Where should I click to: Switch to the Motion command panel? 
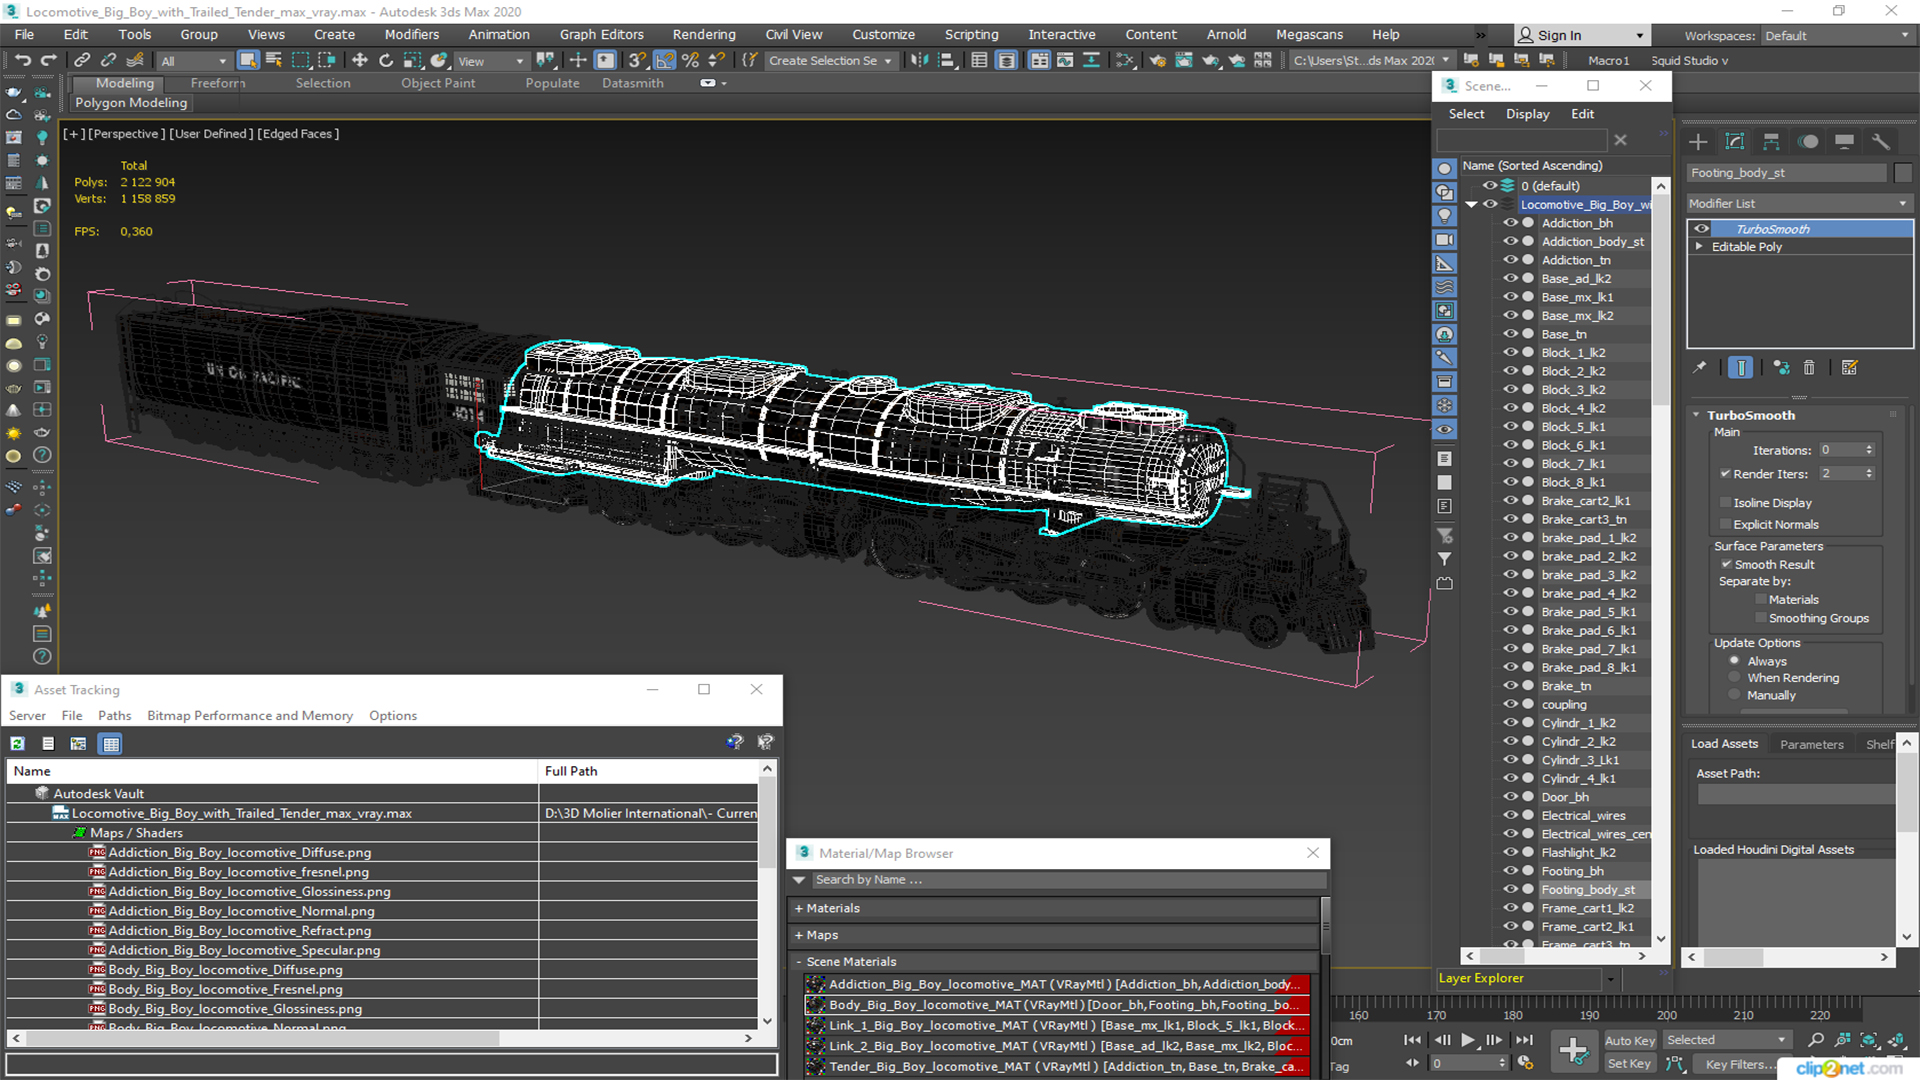coord(1808,142)
